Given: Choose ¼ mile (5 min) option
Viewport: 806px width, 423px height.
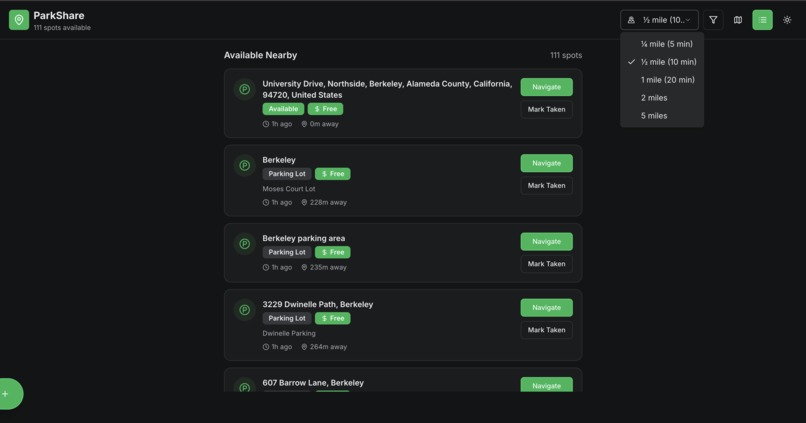Looking at the screenshot, I should (x=662, y=44).
